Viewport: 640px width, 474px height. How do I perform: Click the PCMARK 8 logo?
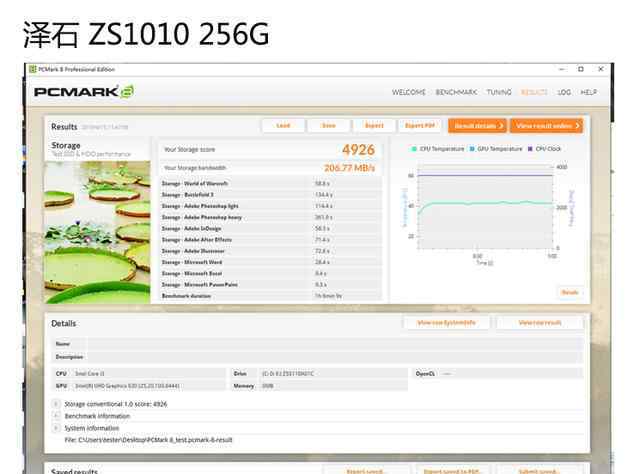pyautogui.click(x=84, y=91)
